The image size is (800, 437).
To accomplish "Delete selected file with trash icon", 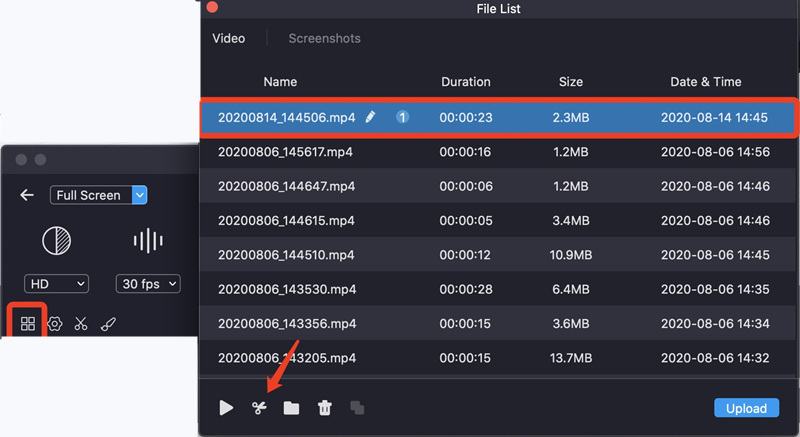I will 324,407.
